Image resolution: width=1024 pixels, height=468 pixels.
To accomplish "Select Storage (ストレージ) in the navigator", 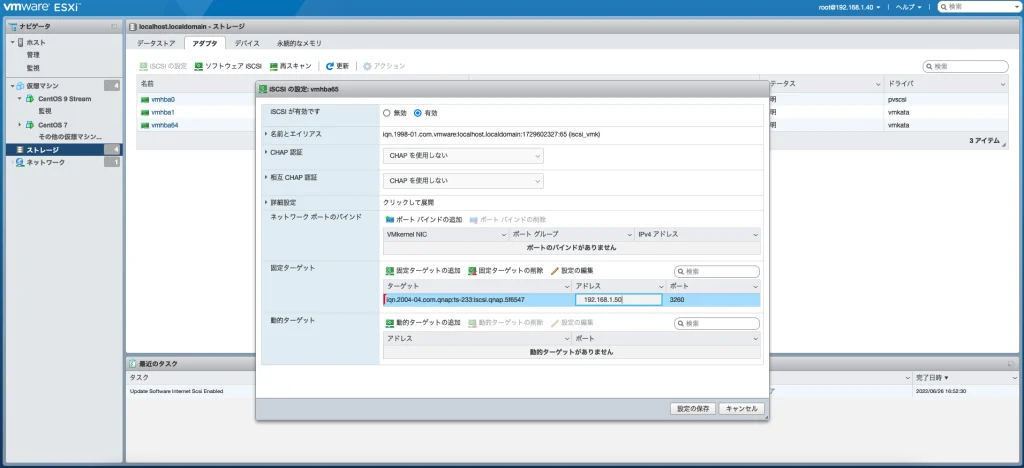I will pyautogui.click(x=64, y=150).
